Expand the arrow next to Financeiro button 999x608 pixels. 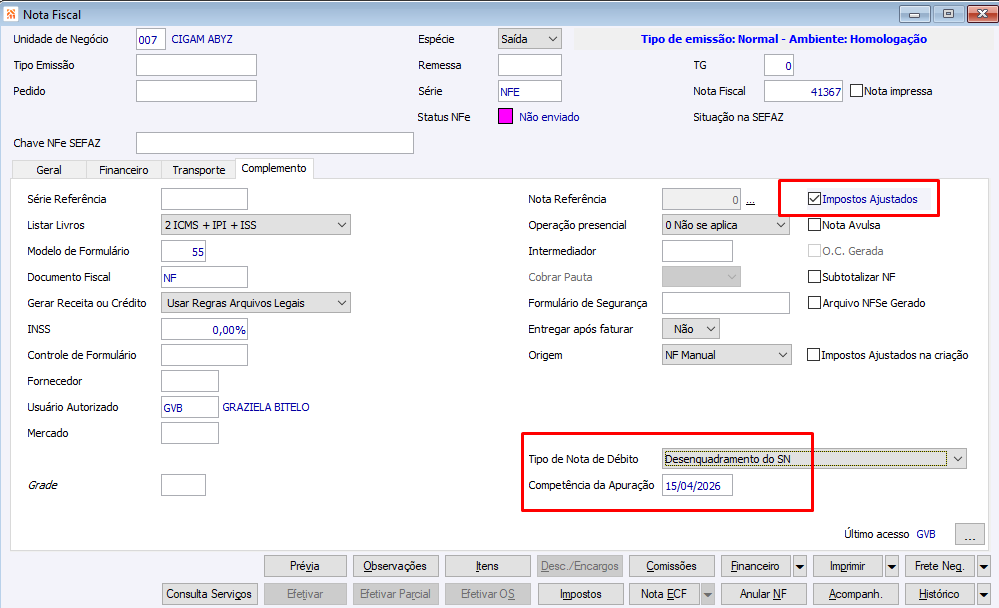point(800,566)
